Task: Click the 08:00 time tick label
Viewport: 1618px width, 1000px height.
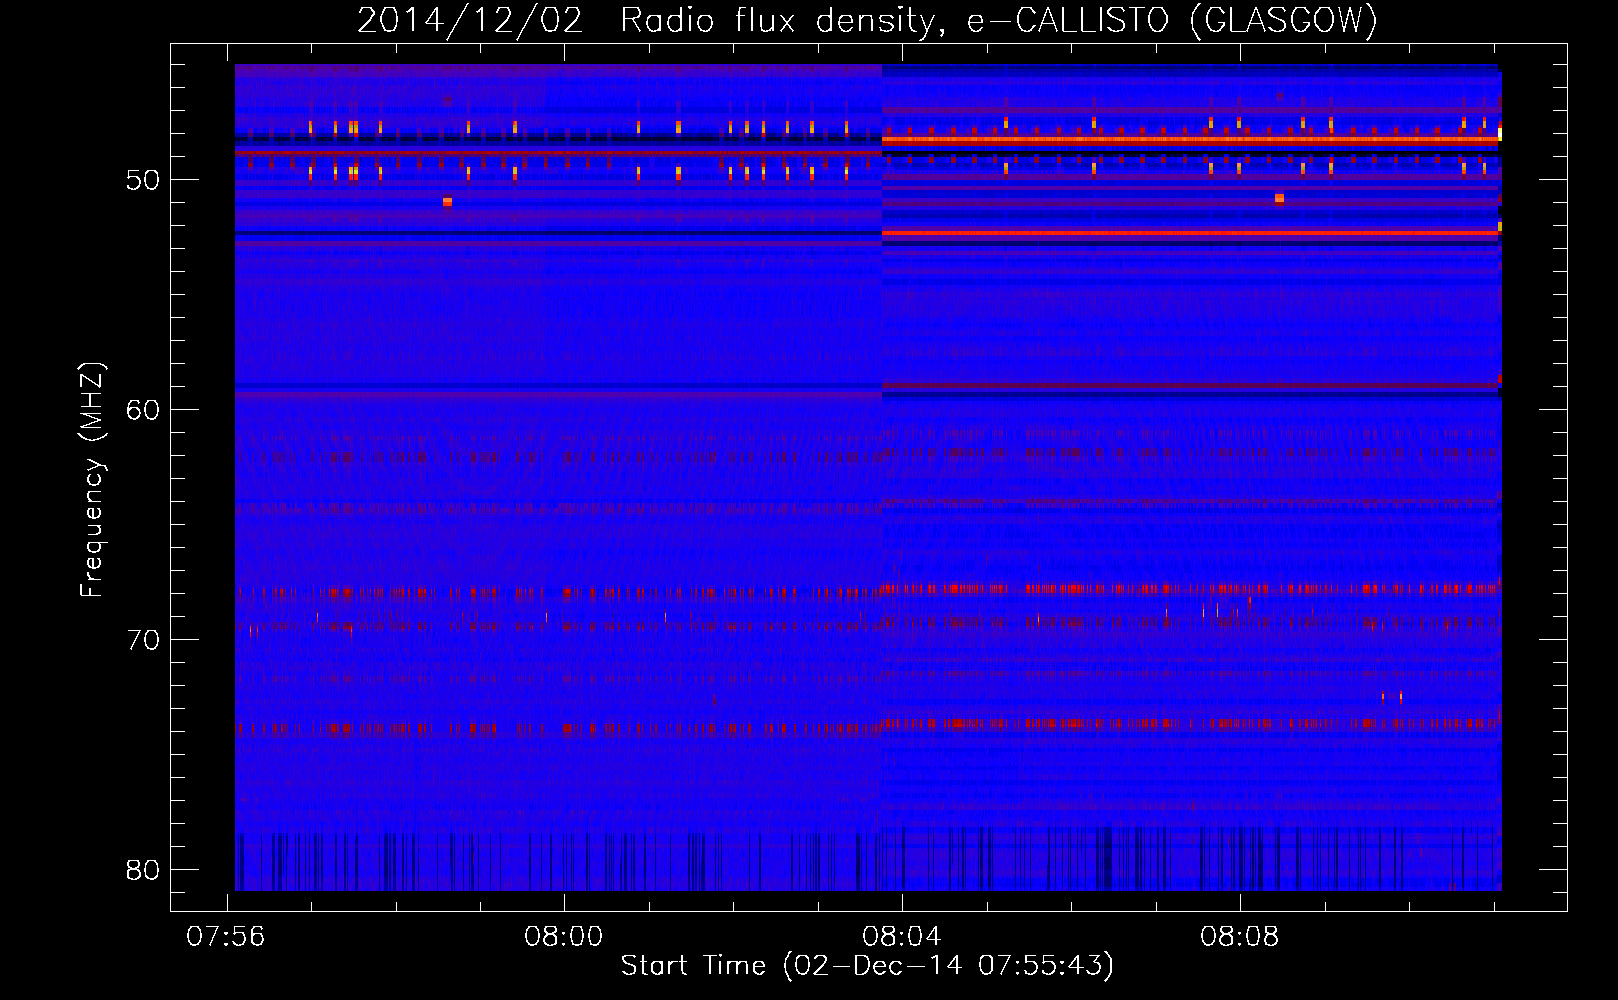Action: 564,937
